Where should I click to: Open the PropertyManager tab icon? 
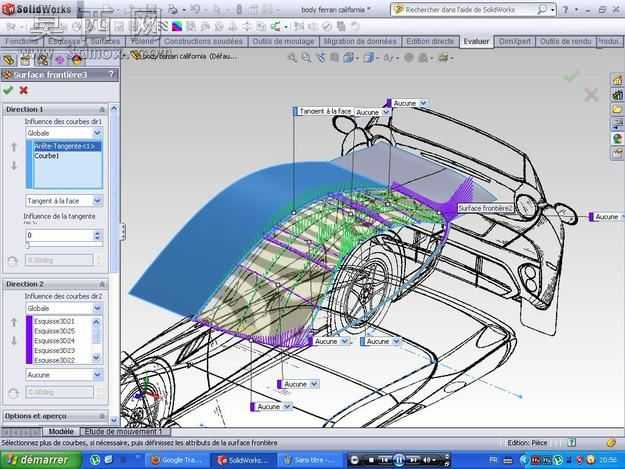click(25, 60)
